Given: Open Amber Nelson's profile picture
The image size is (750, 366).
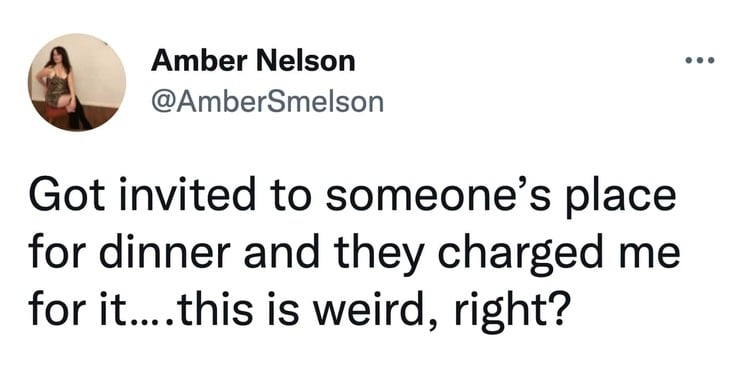Looking at the screenshot, I should coord(77,82).
